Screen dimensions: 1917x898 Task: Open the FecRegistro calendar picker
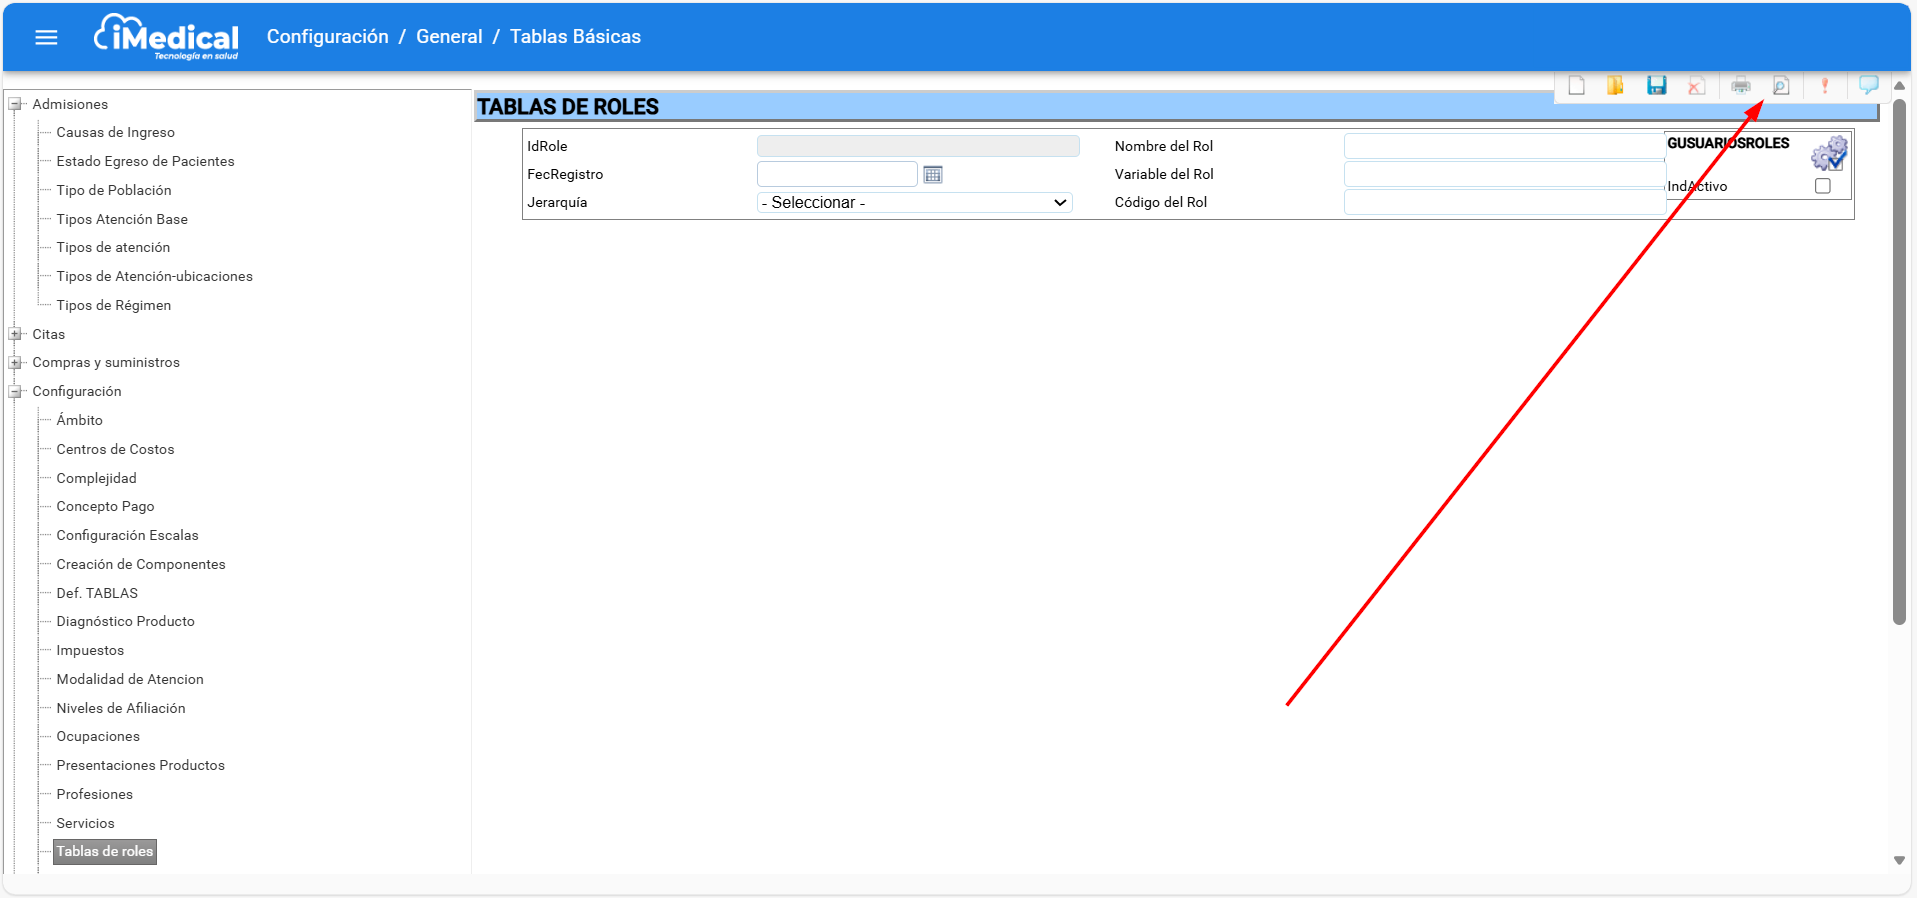click(933, 175)
